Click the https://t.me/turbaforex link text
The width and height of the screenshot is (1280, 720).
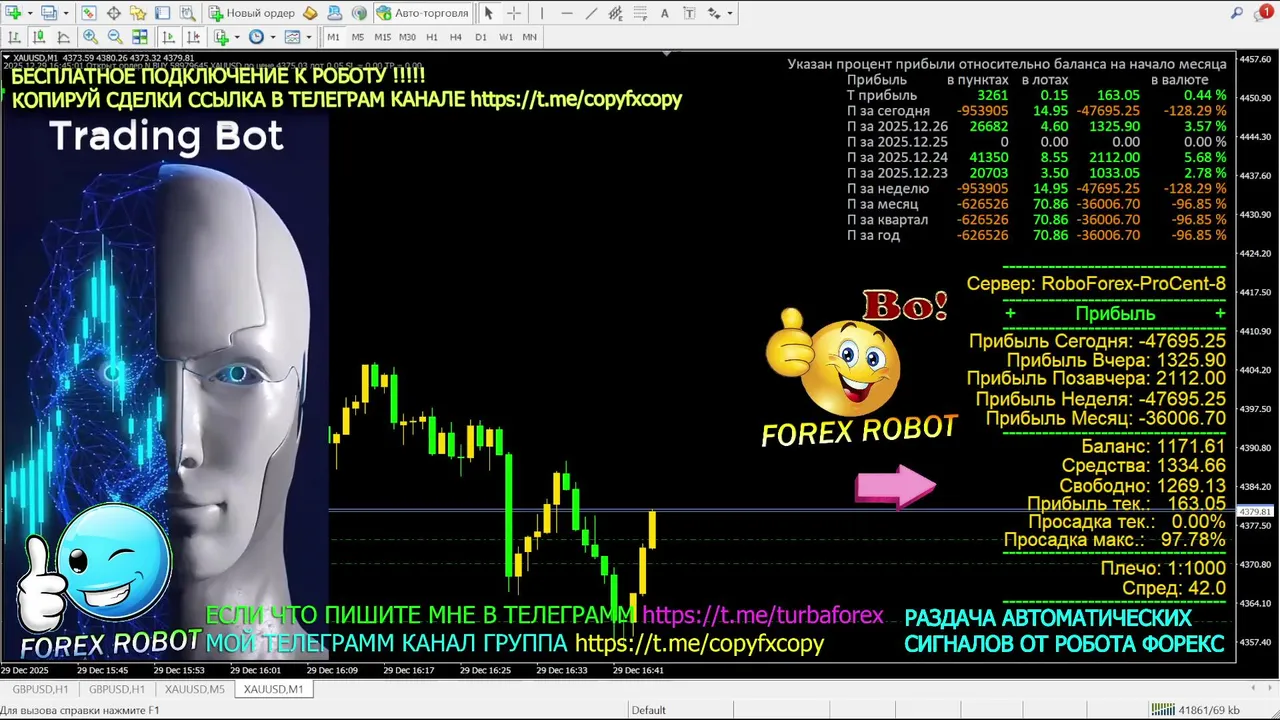[763, 615]
